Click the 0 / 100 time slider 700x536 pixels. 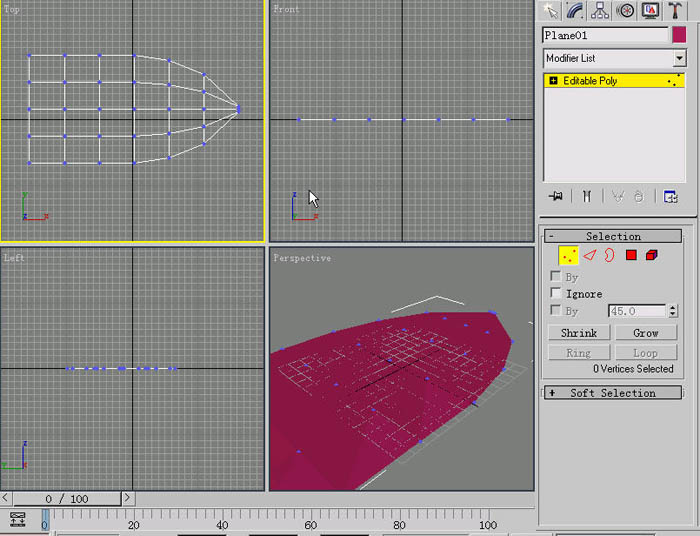[x=67, y=499]
